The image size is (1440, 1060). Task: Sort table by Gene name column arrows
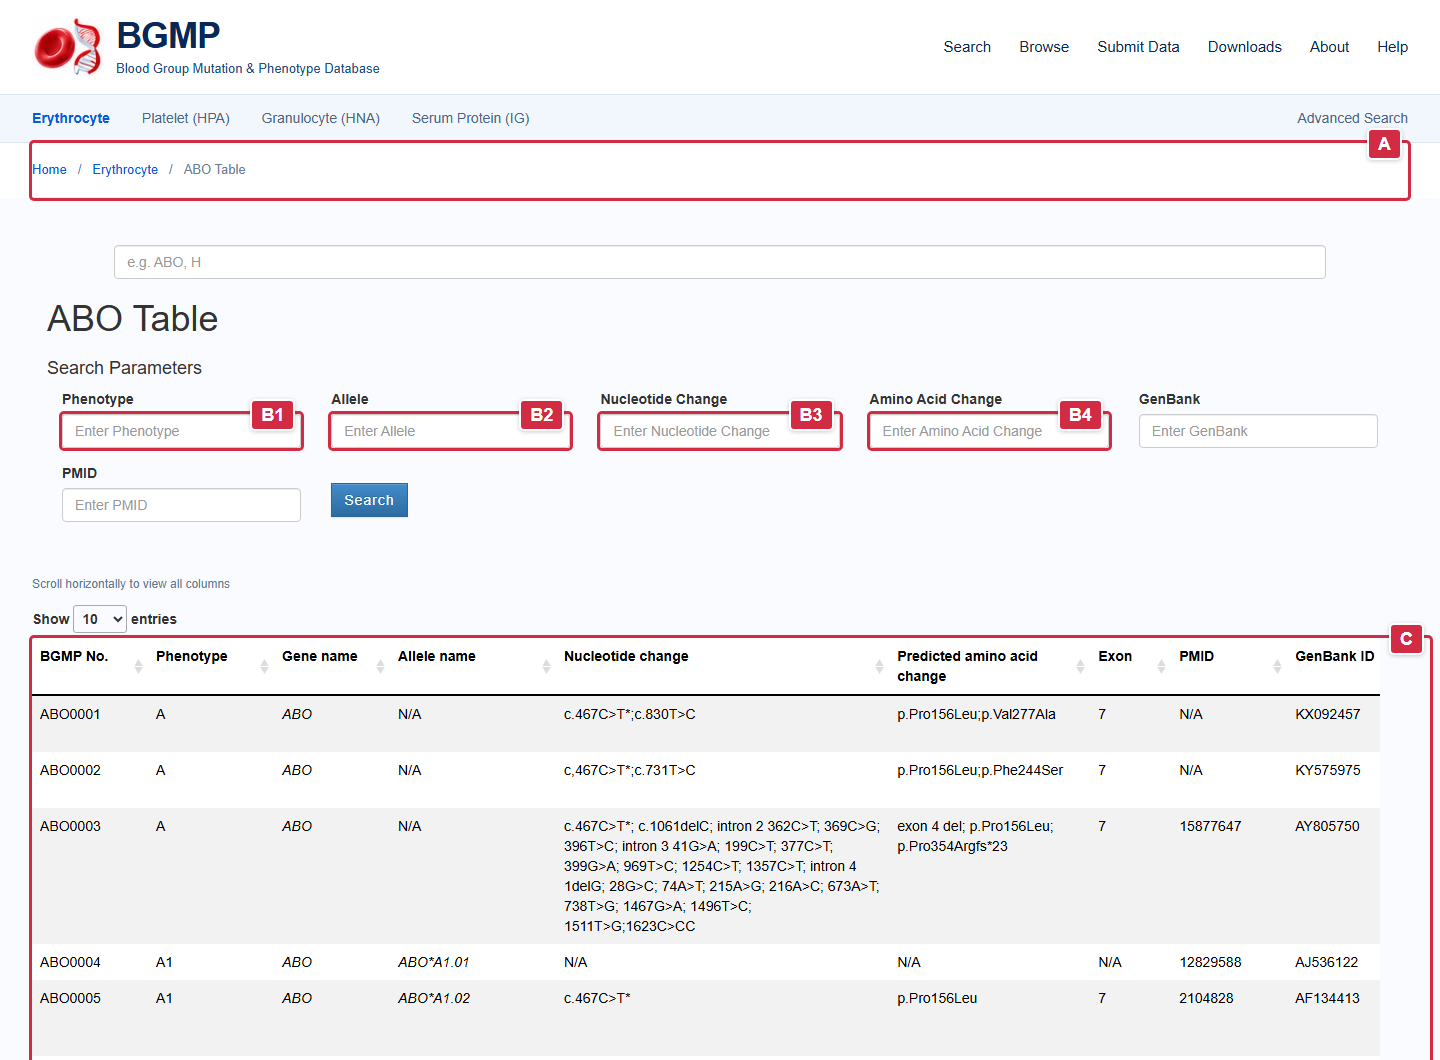click(x=380, y=666)
